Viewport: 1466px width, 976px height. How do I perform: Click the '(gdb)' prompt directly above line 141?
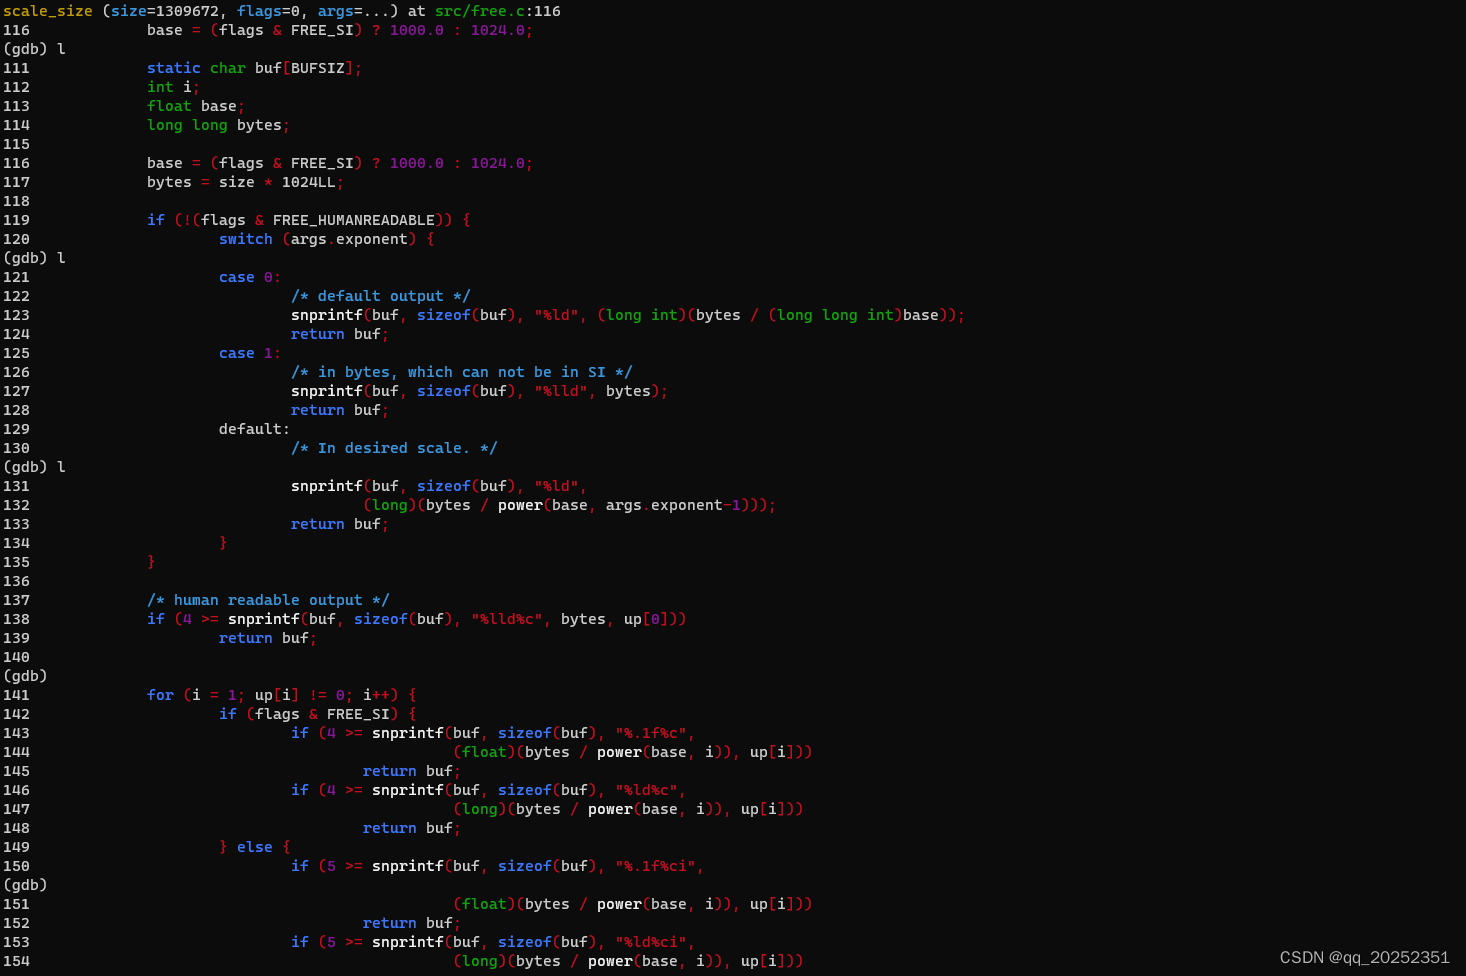tap(25, 676)
